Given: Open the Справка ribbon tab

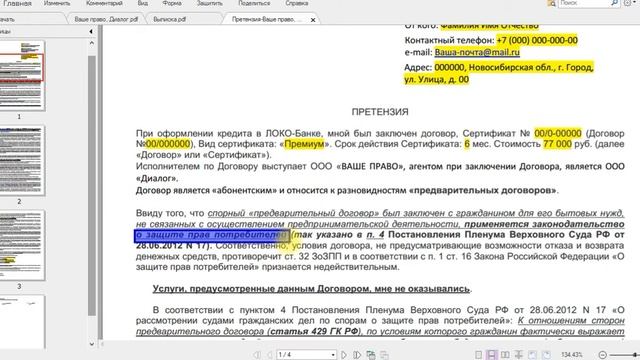Looking at the screenshot, I should 297,3.
